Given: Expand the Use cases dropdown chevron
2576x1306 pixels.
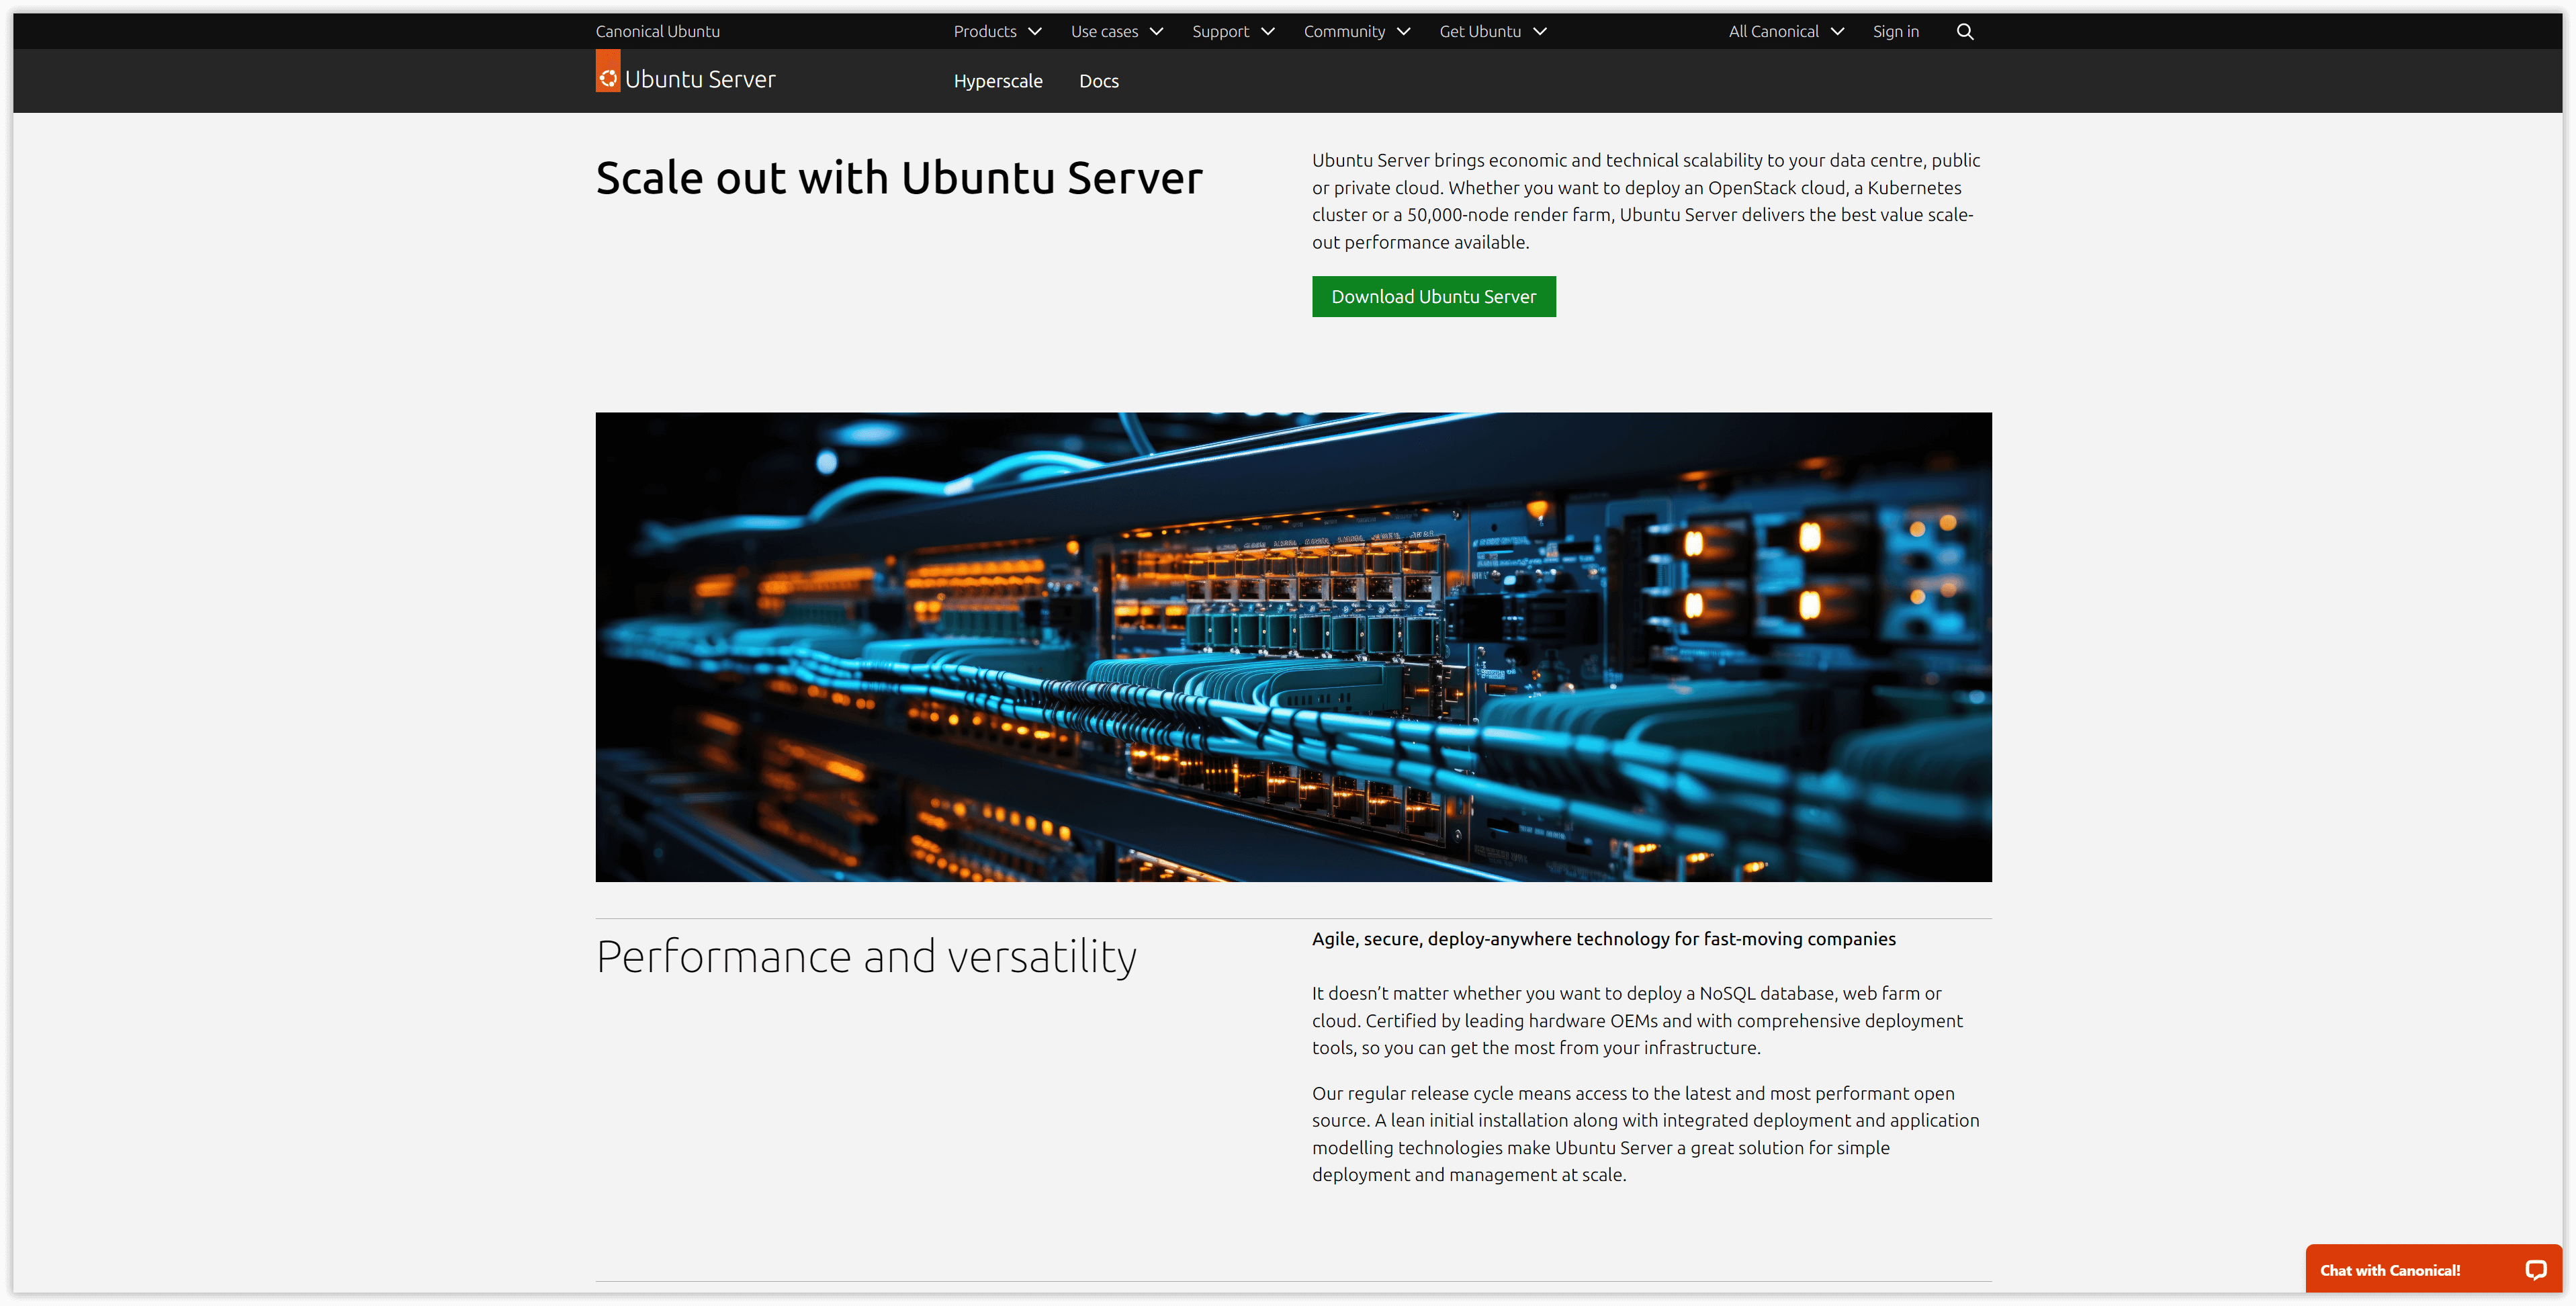Looking at the screenshot, I should click(x=1157, y=31).
